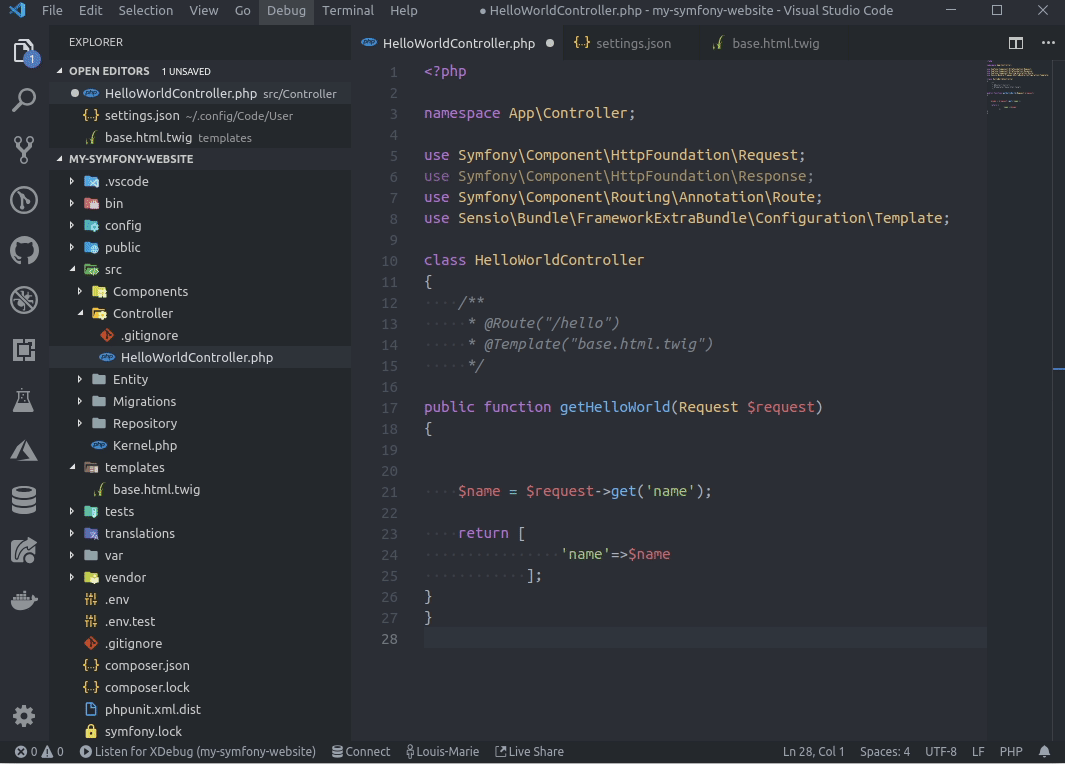1065x764 pixels.
Task: Open the File menu
Action: coord(52,10)
